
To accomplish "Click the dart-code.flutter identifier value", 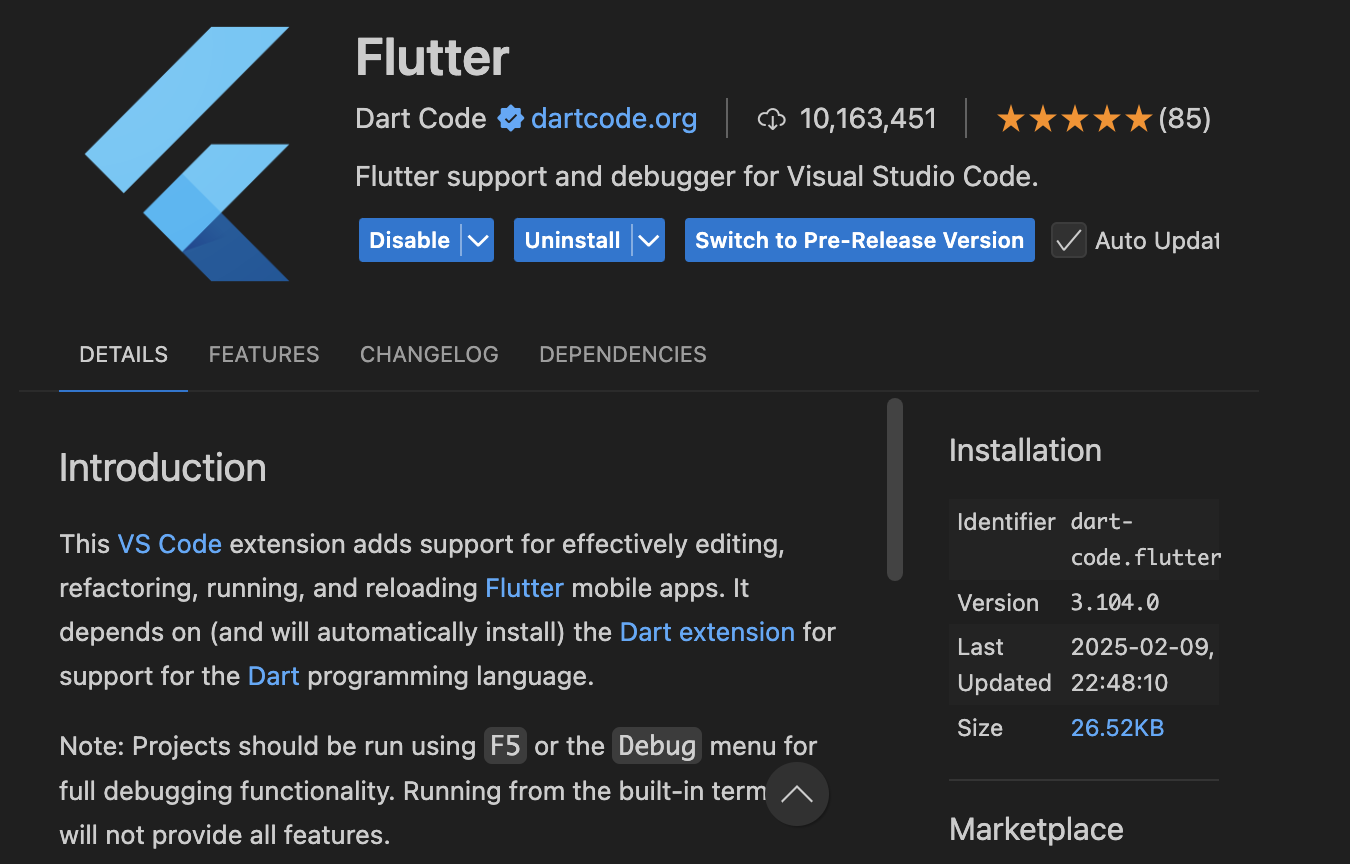I will point(1146,540).
